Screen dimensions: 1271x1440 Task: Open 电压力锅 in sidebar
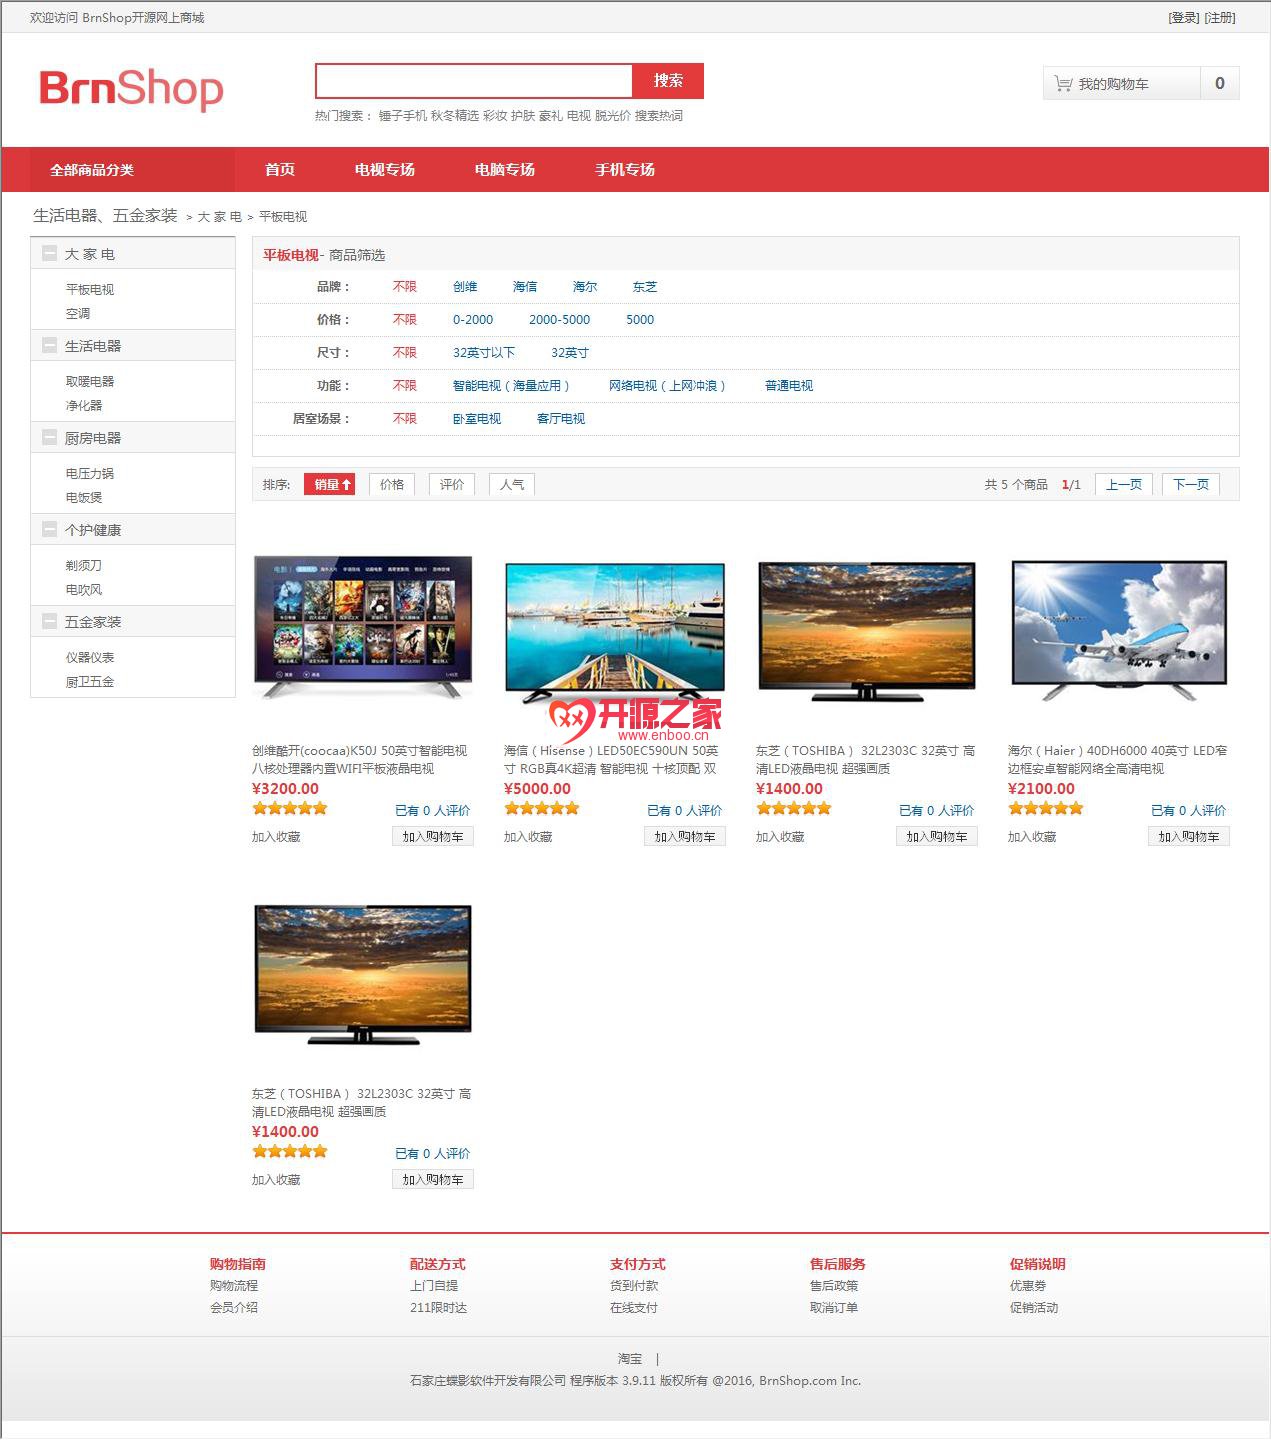point(90,474)
